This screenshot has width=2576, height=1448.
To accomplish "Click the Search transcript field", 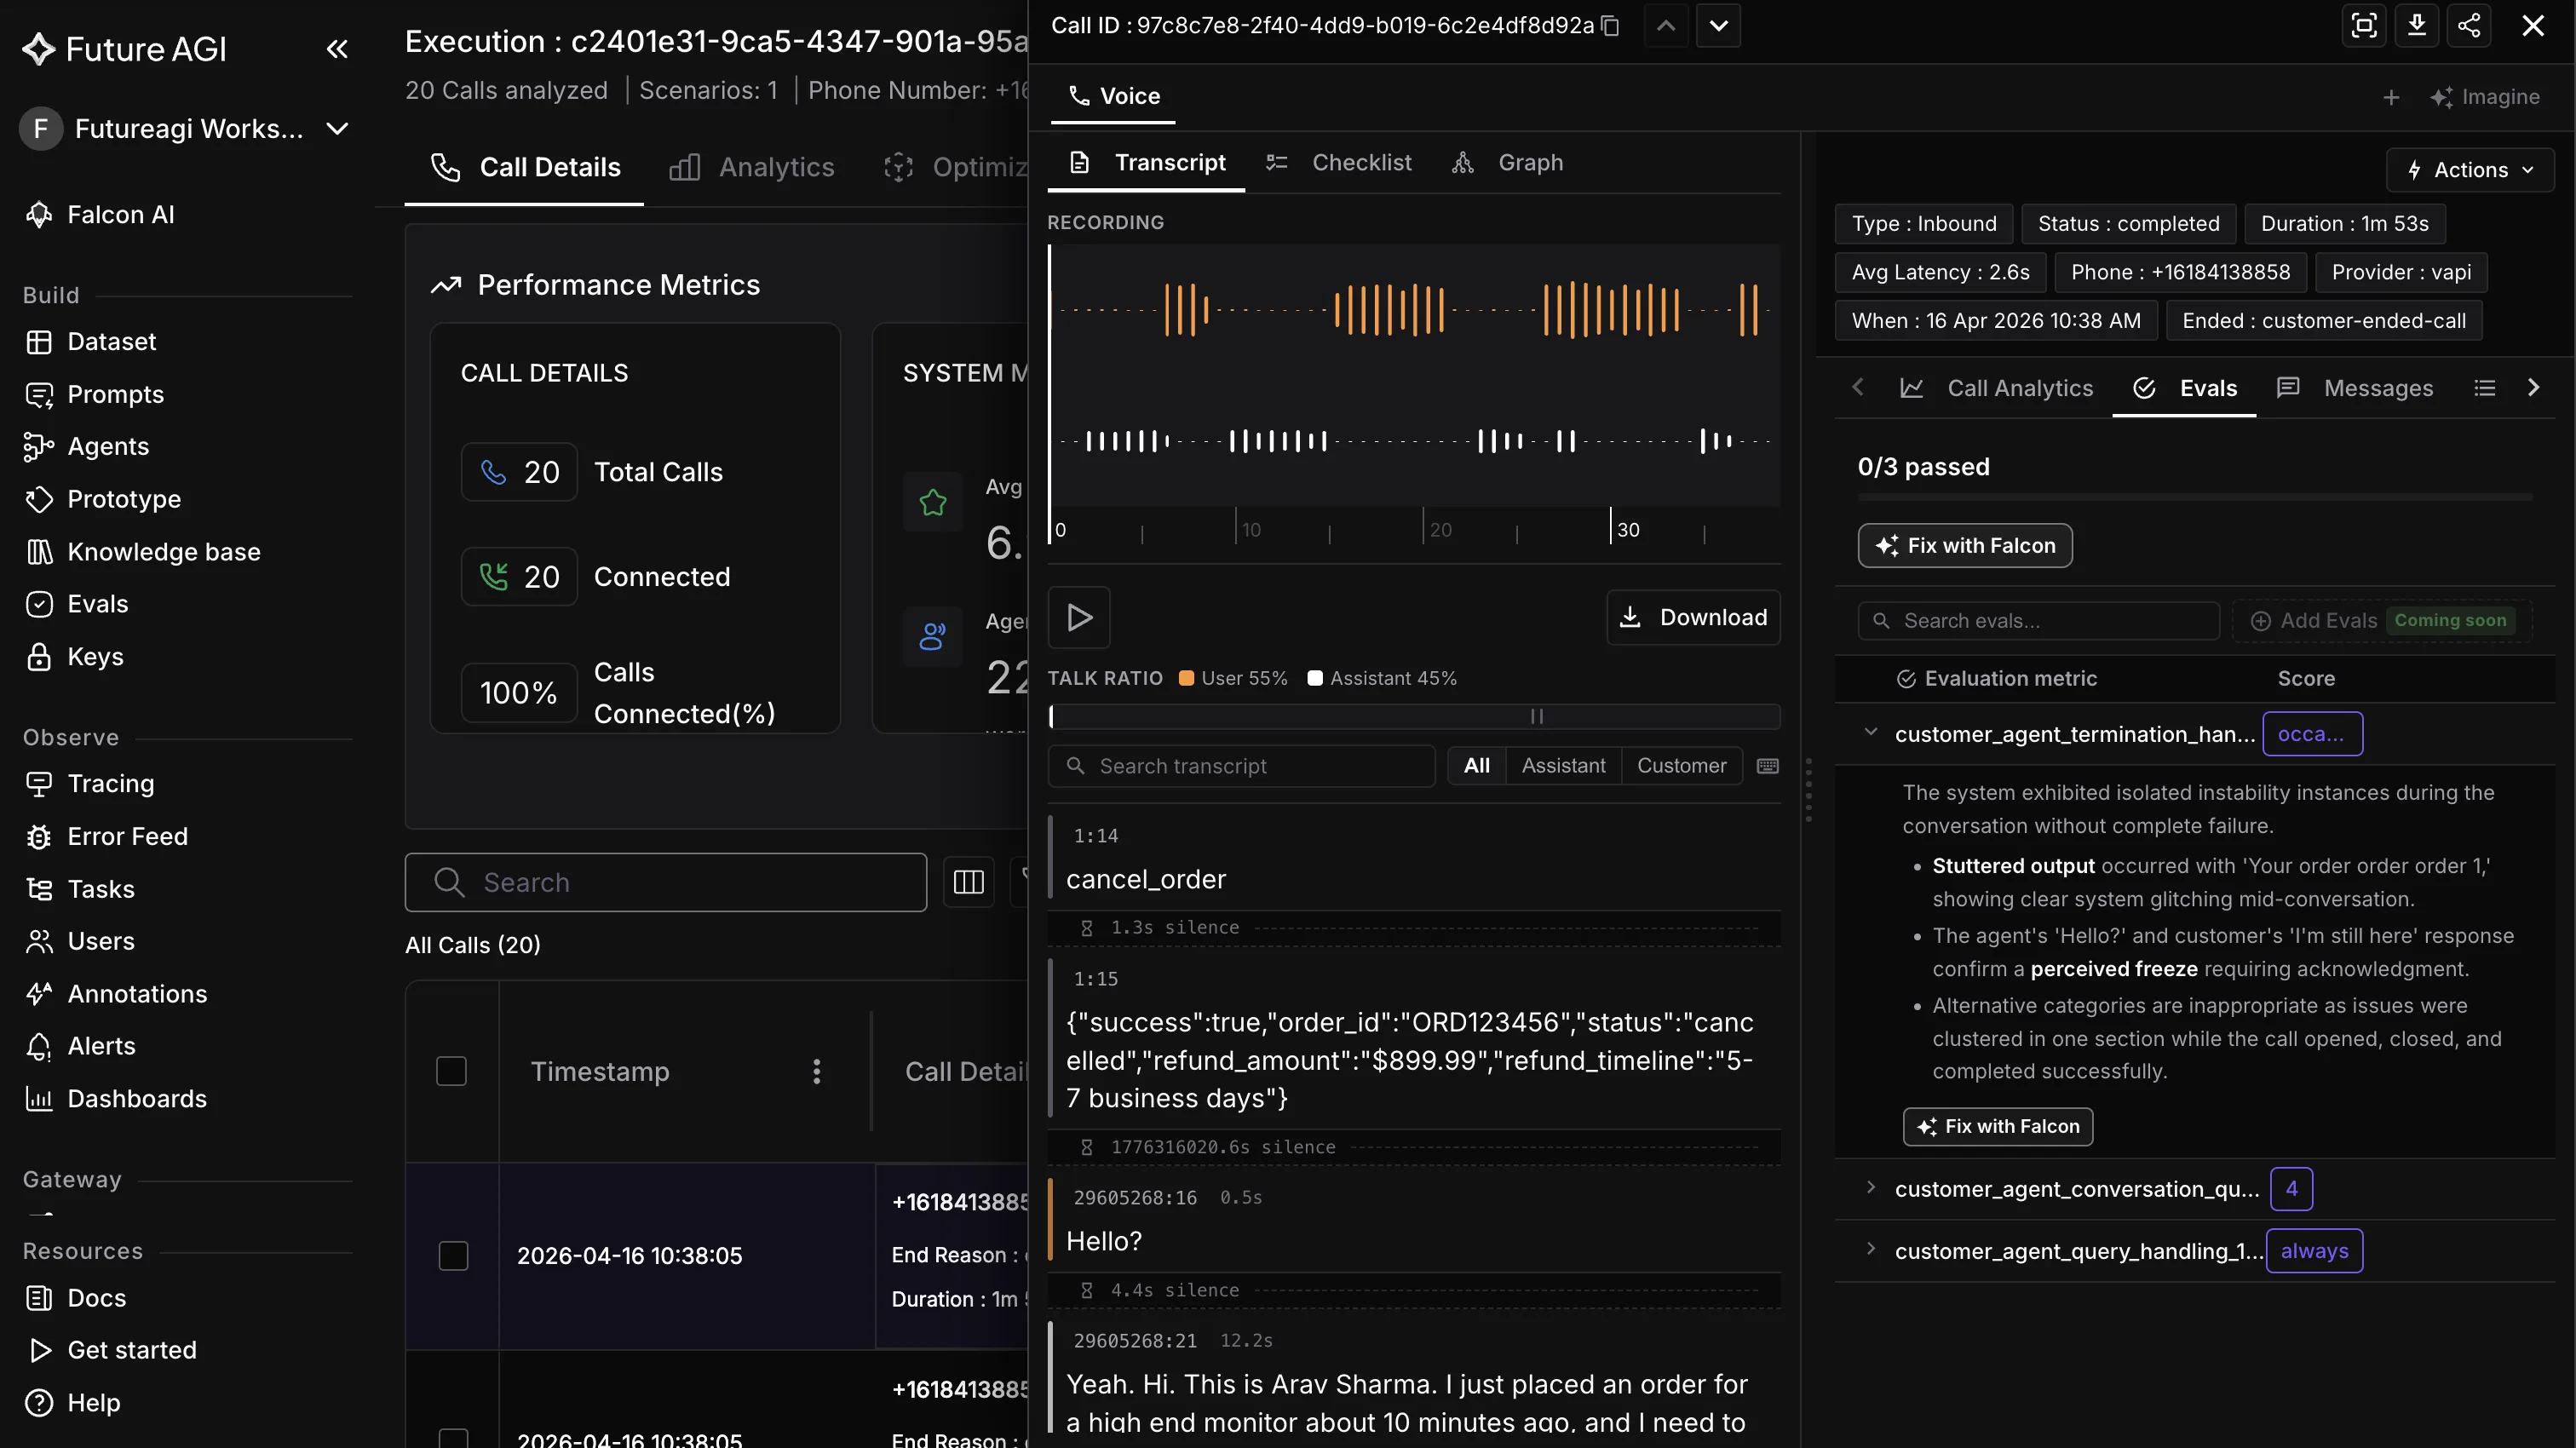I will point(1241,766).
